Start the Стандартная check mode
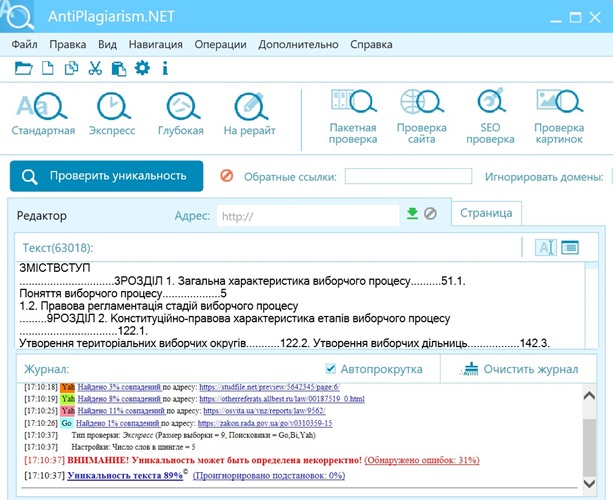Viewport: 613px width, 500px height. coord(43,114)
